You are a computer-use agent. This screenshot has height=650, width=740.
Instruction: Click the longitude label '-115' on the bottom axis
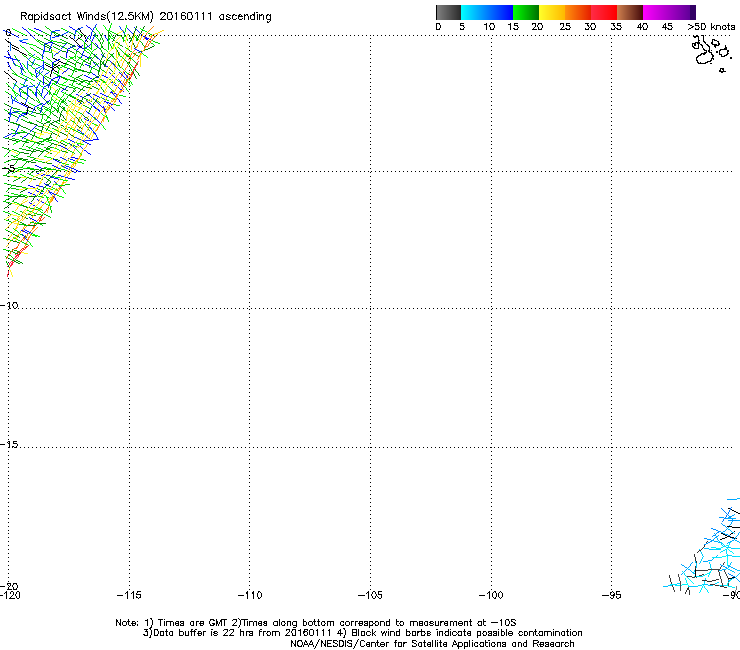(x=129, y=595)
